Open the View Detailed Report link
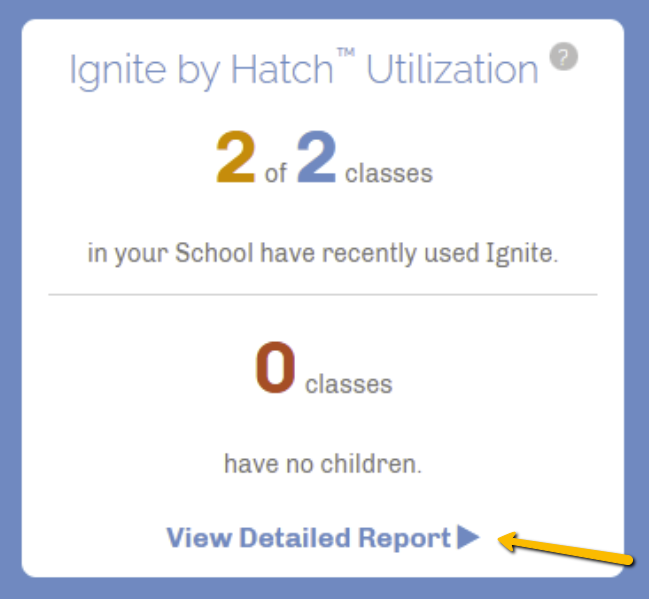This screenshot has height=599, width=649. [x=308, y=538]
